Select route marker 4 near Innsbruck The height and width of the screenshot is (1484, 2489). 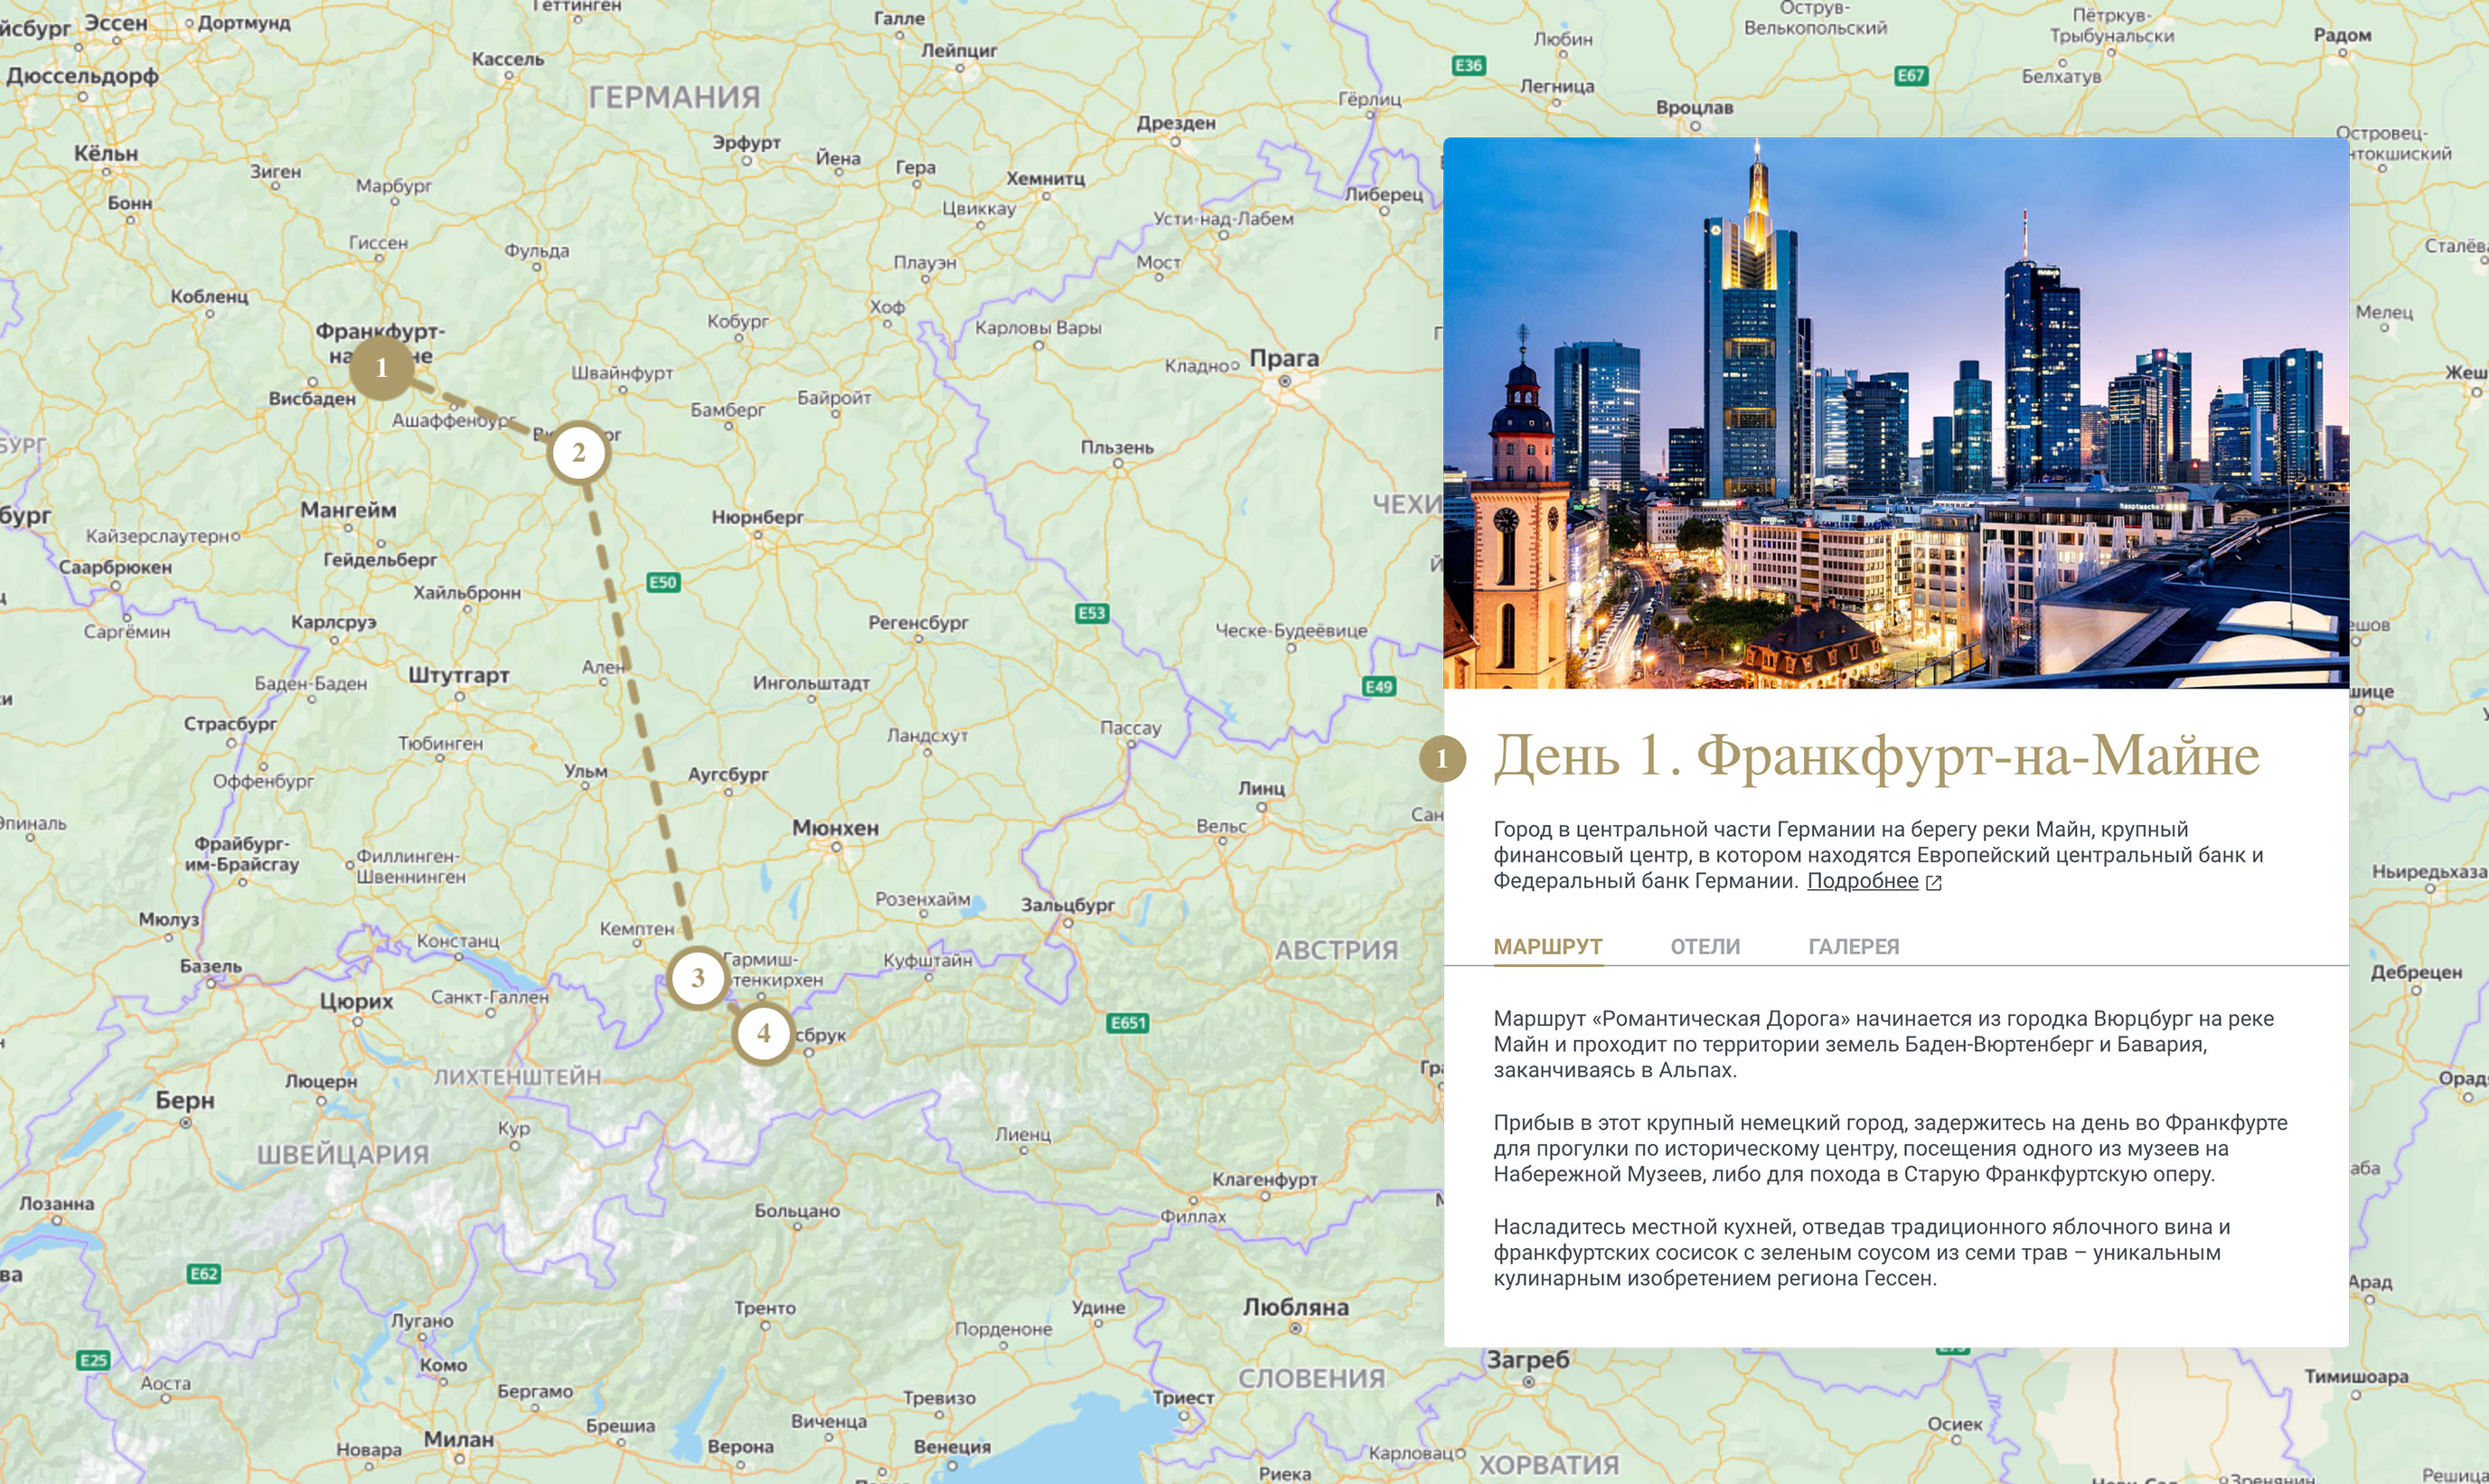coord(764,1033)
